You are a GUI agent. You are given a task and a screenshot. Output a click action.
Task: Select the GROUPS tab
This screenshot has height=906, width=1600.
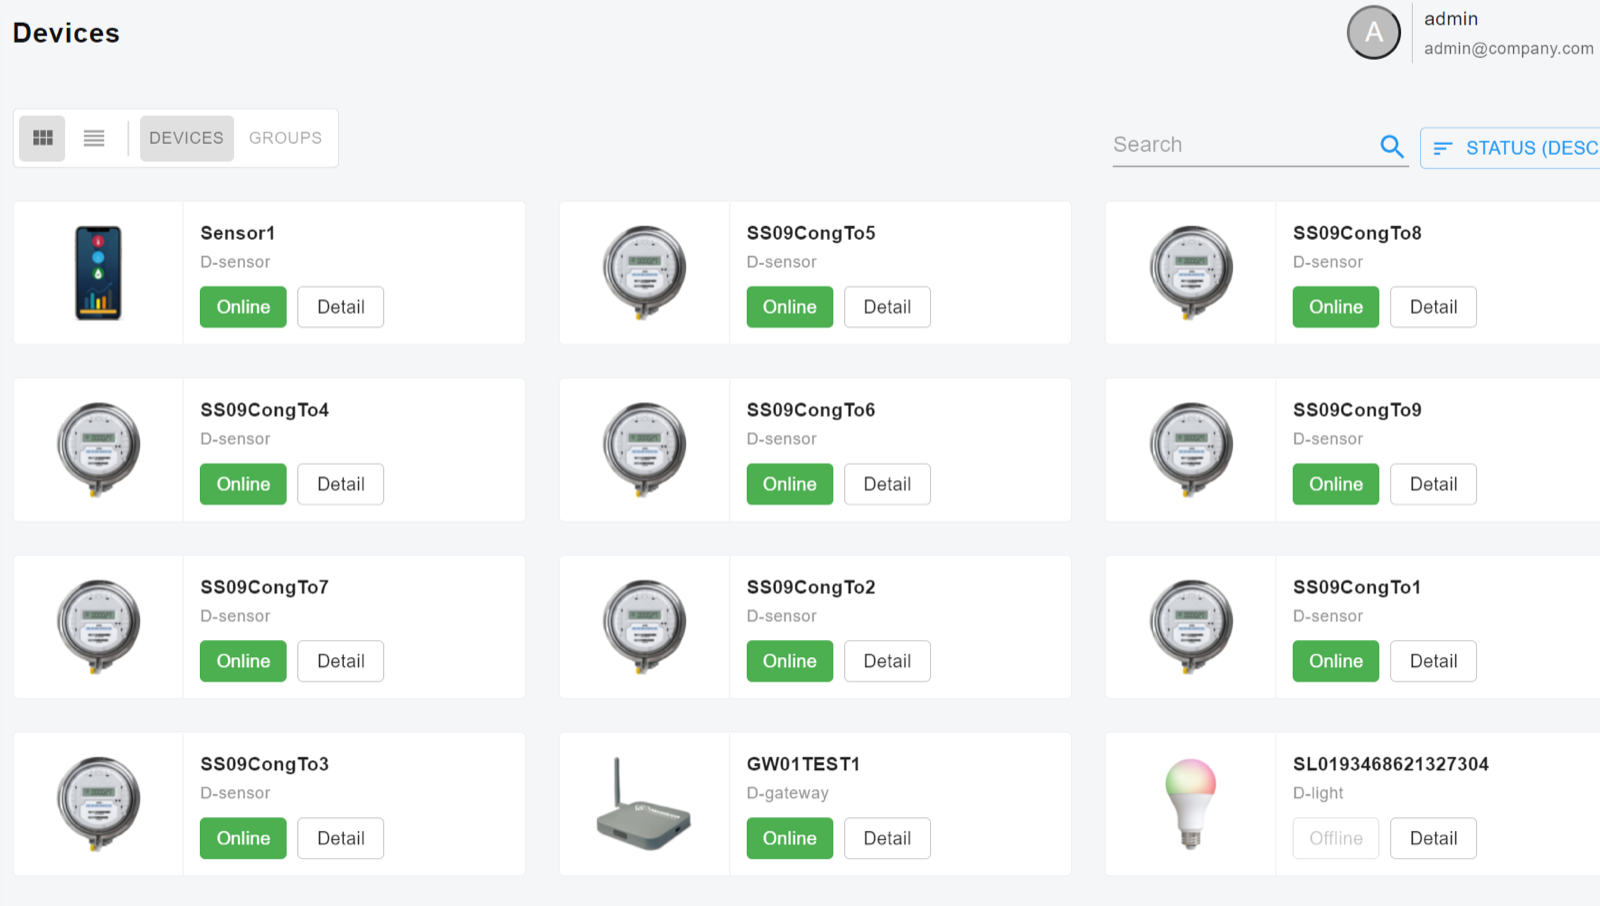pos(285,138)
